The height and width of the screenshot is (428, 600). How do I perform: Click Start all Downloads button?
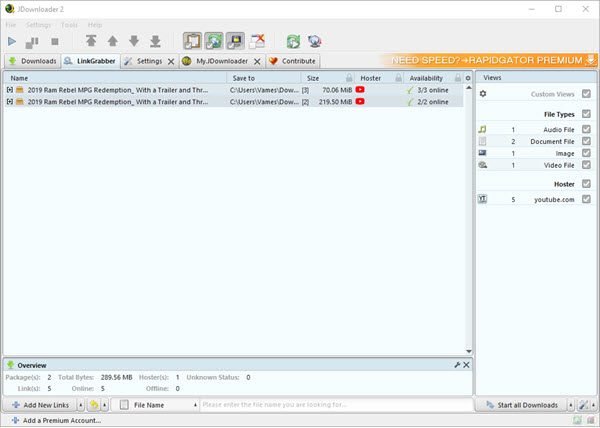coord(521,405)
